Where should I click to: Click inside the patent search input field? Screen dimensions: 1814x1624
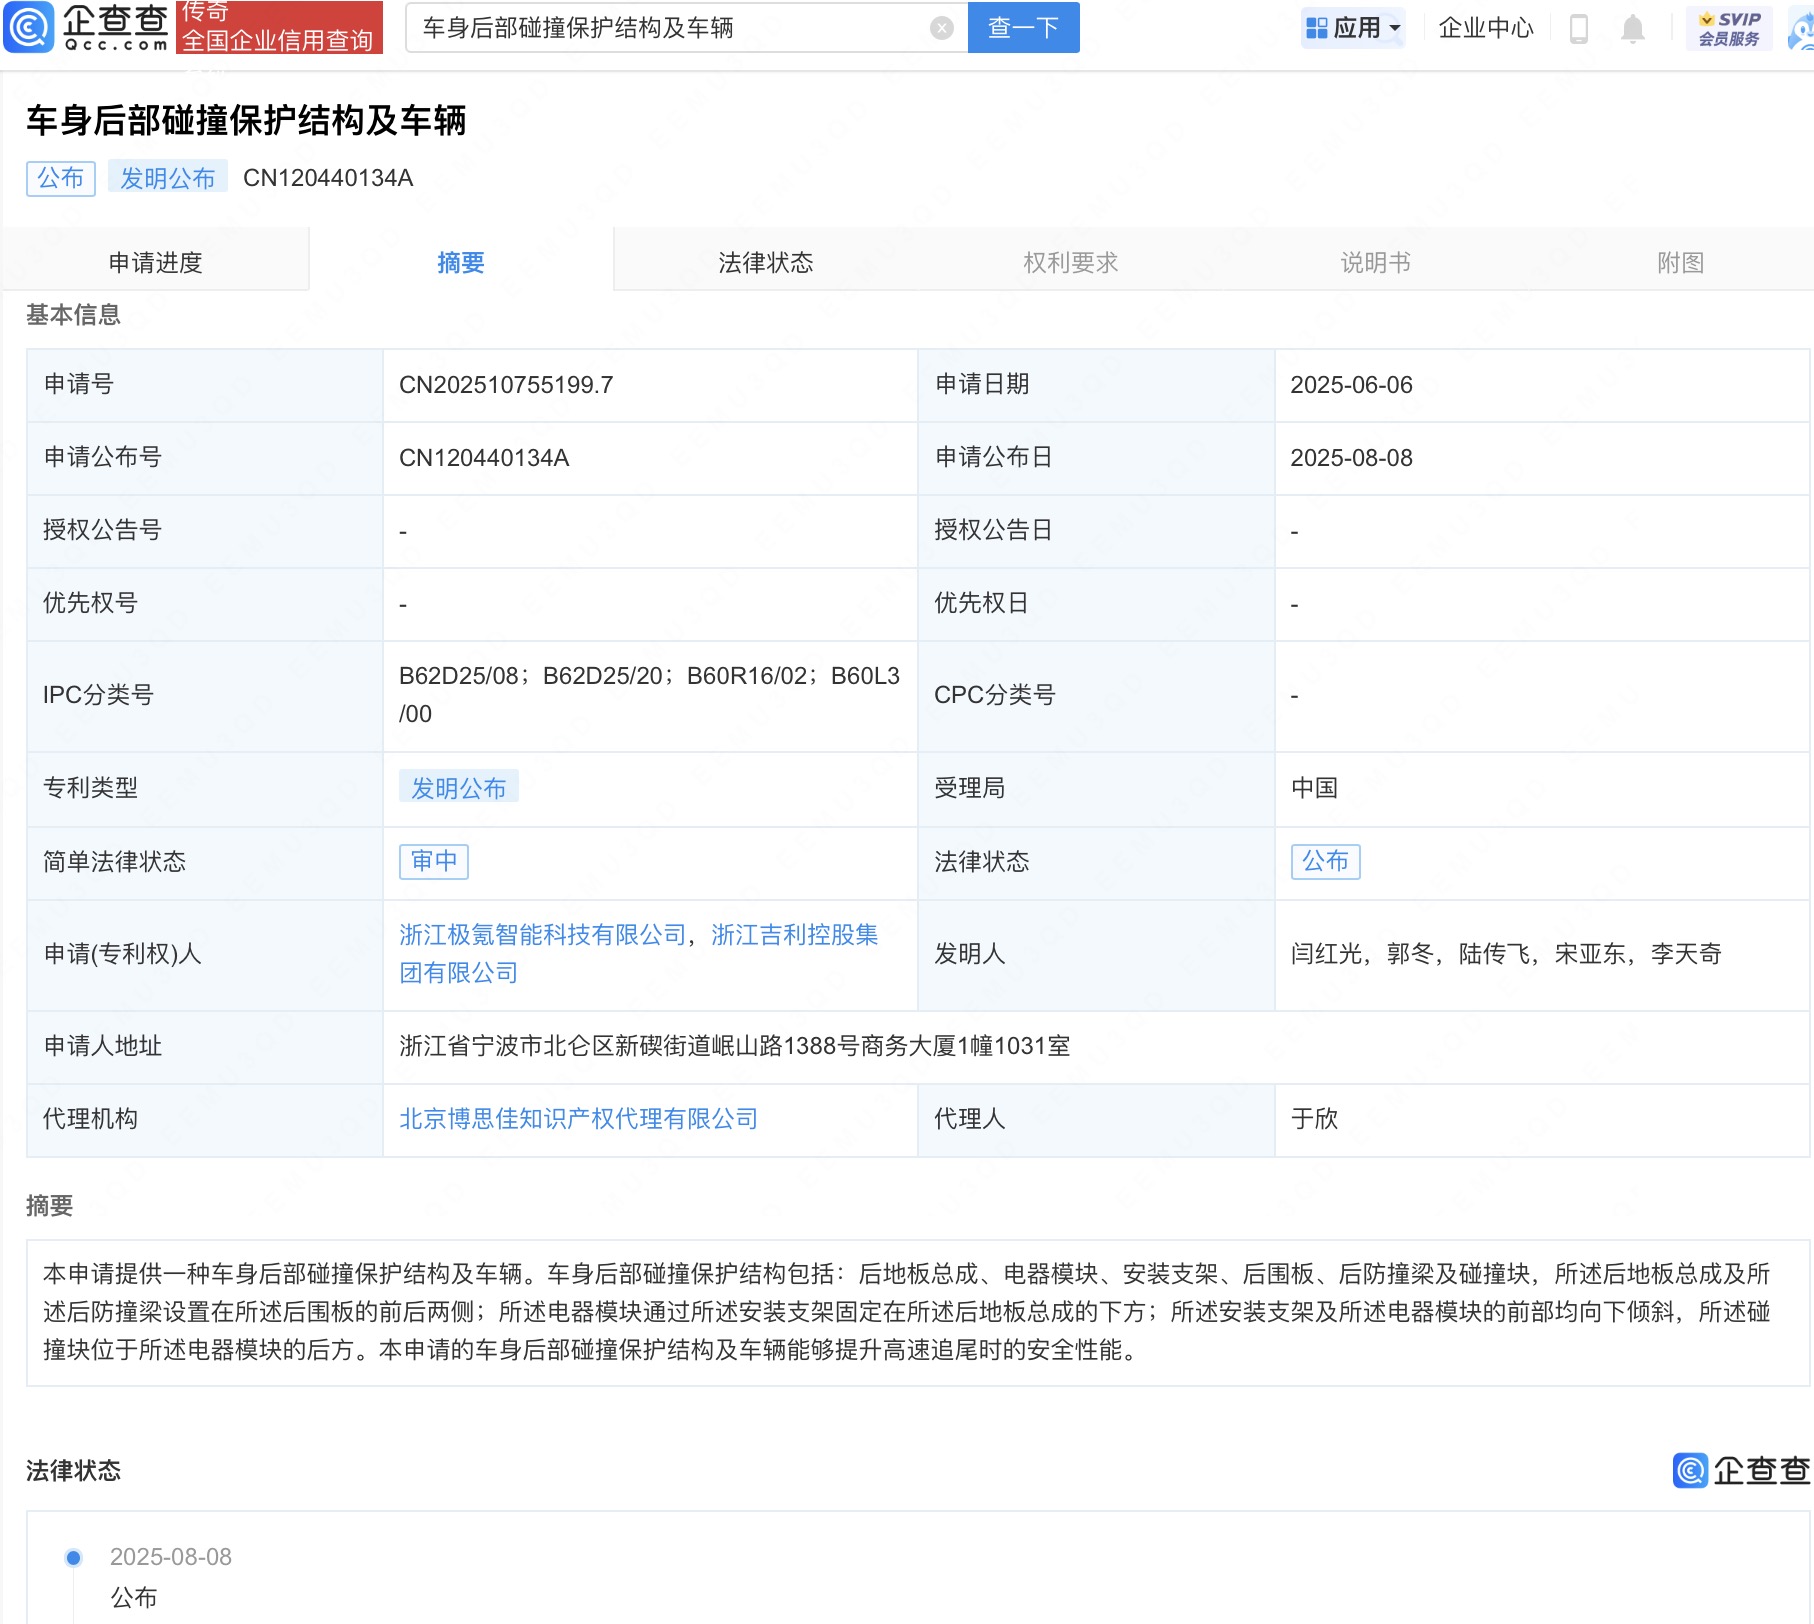pyautogui.click(x=670, y=28)
